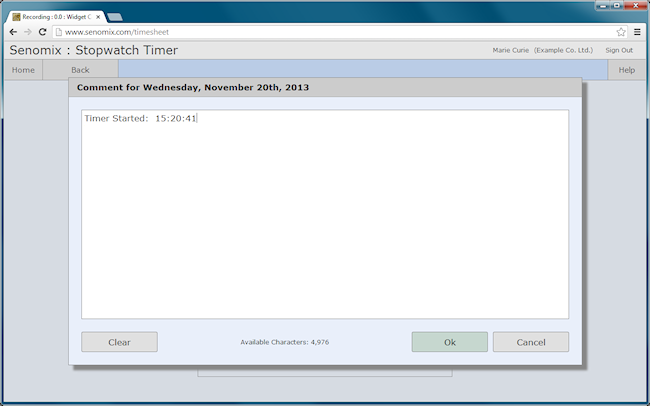Click the Back menu item
Screen dimensions: 650x406
80,70
